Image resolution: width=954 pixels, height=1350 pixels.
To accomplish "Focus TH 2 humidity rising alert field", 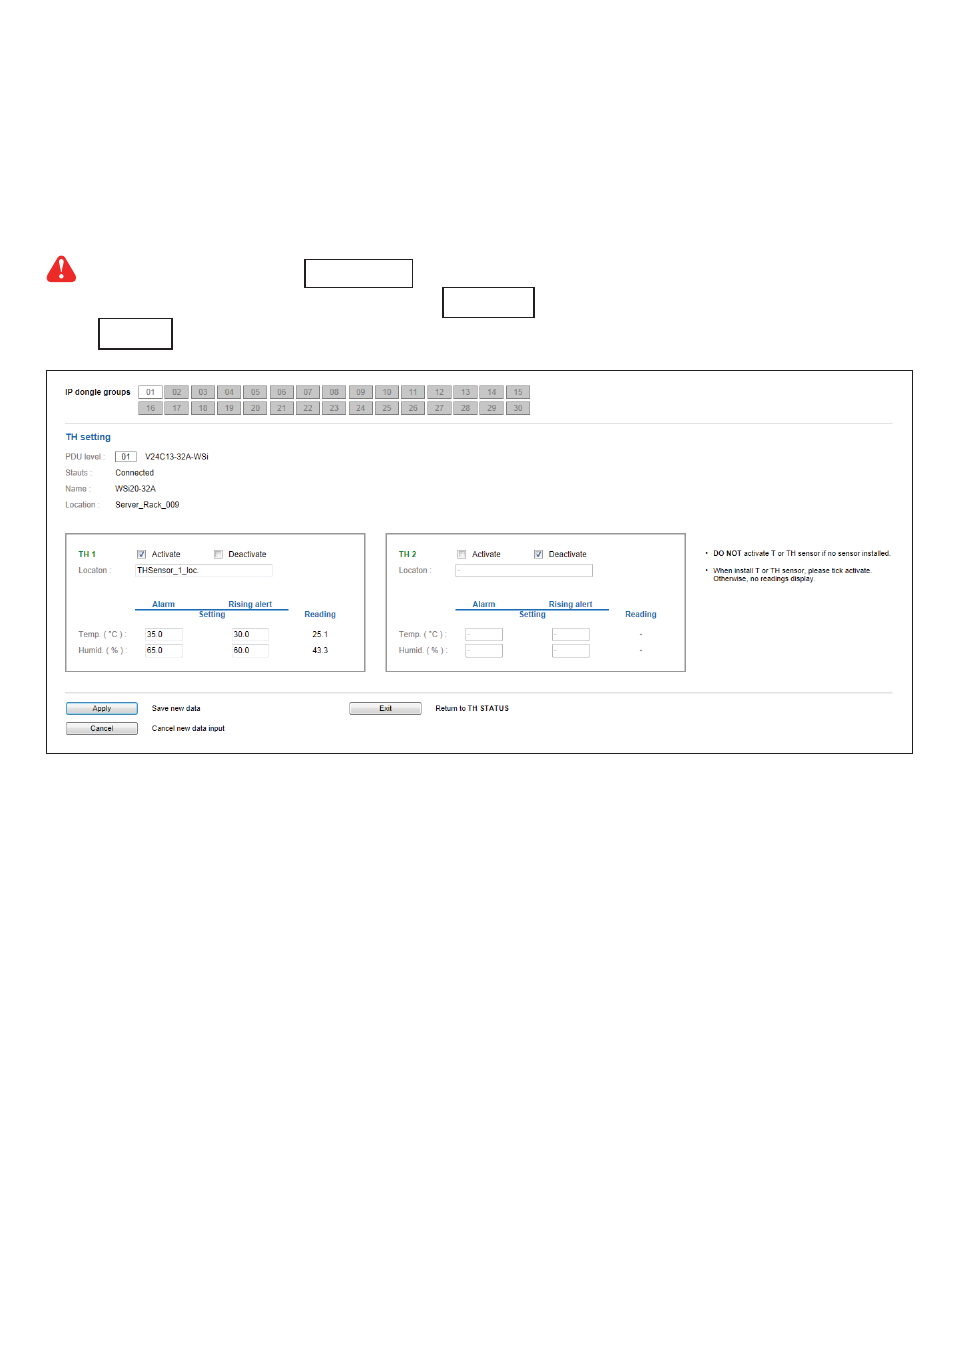I will [571, 650].
